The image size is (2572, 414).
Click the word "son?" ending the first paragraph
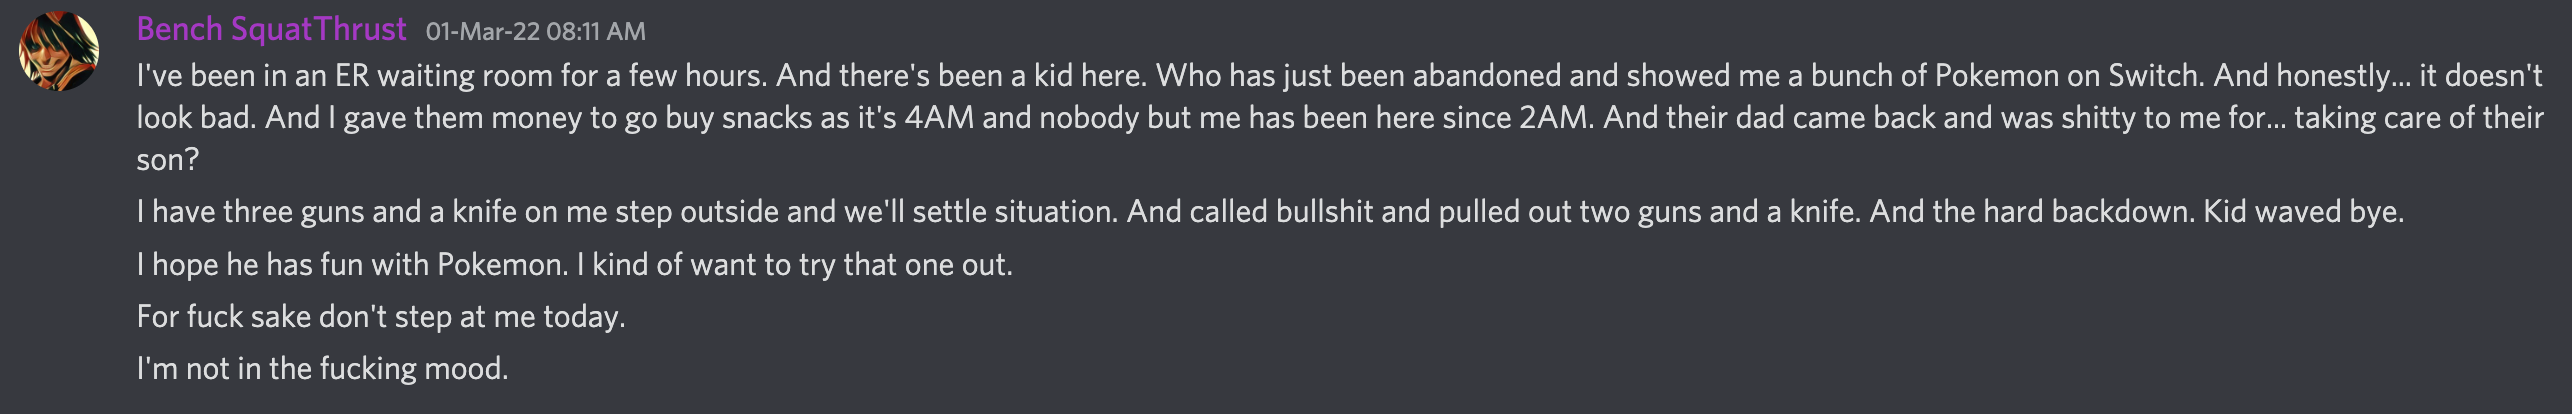click(x=168, y=160)
